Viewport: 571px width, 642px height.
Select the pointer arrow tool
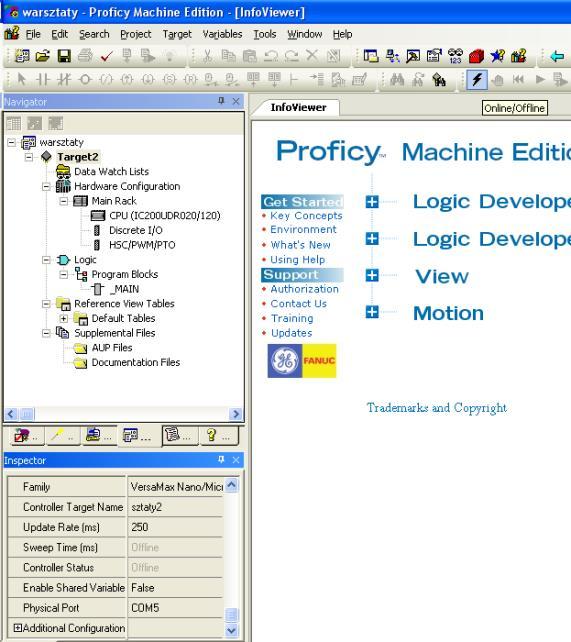point(21,79)
